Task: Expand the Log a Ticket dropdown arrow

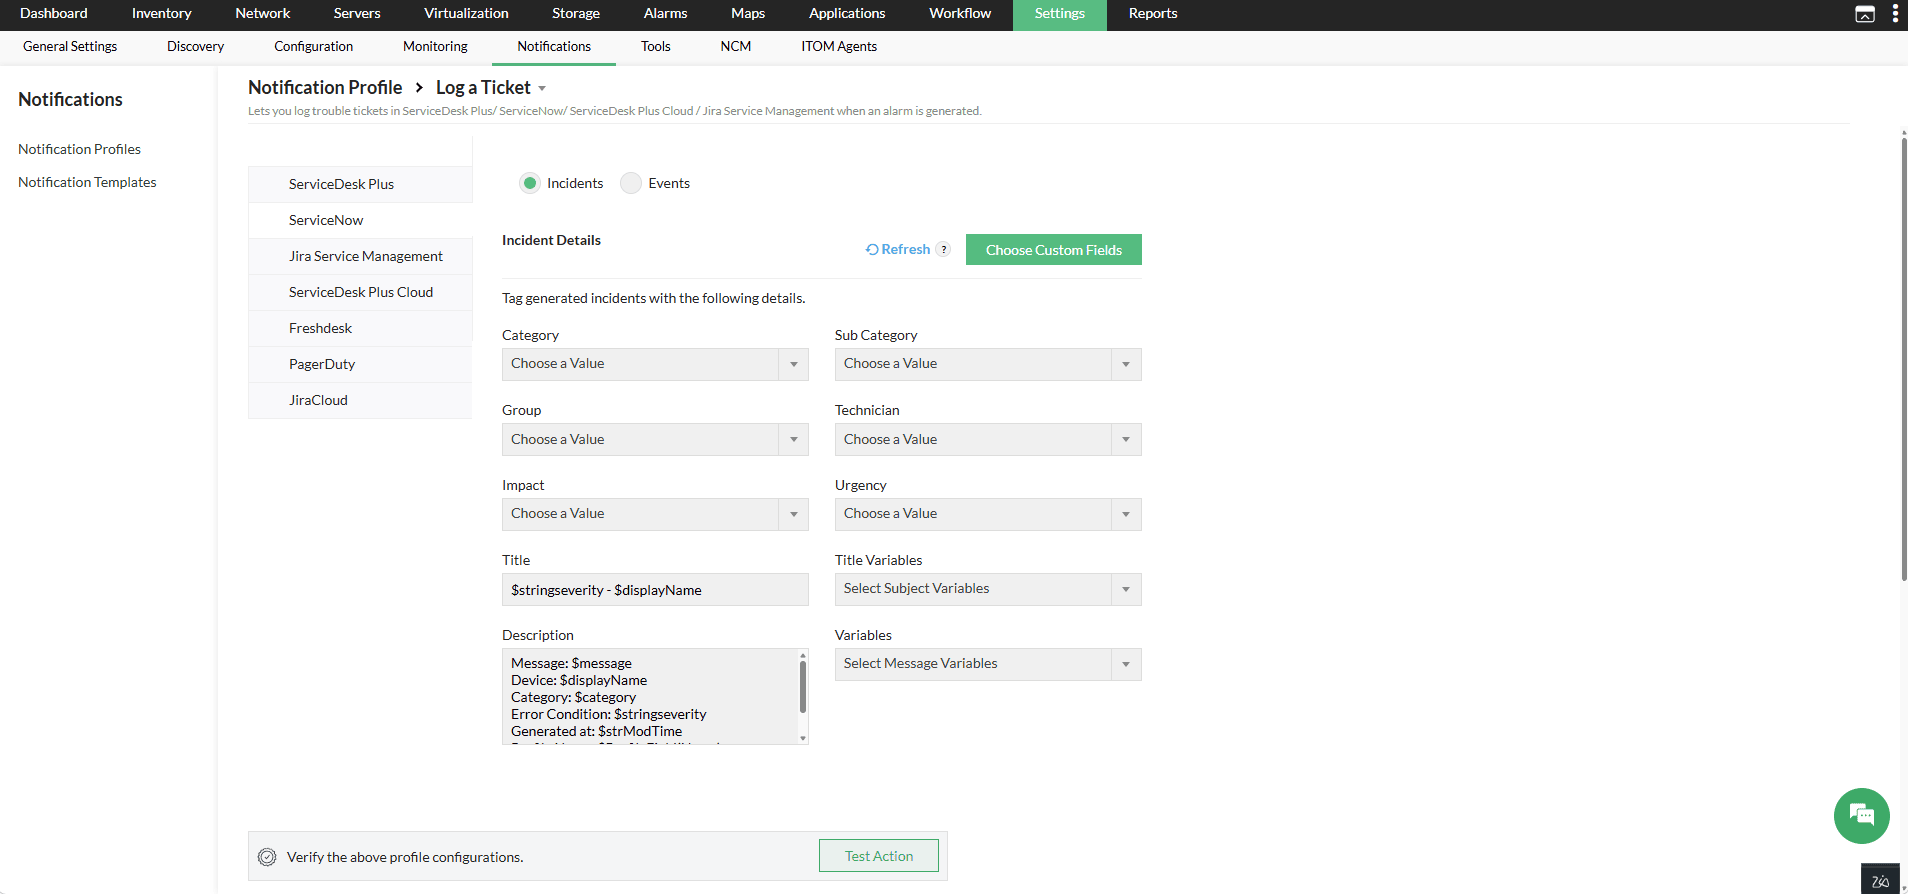Action: tap(542, 89)
